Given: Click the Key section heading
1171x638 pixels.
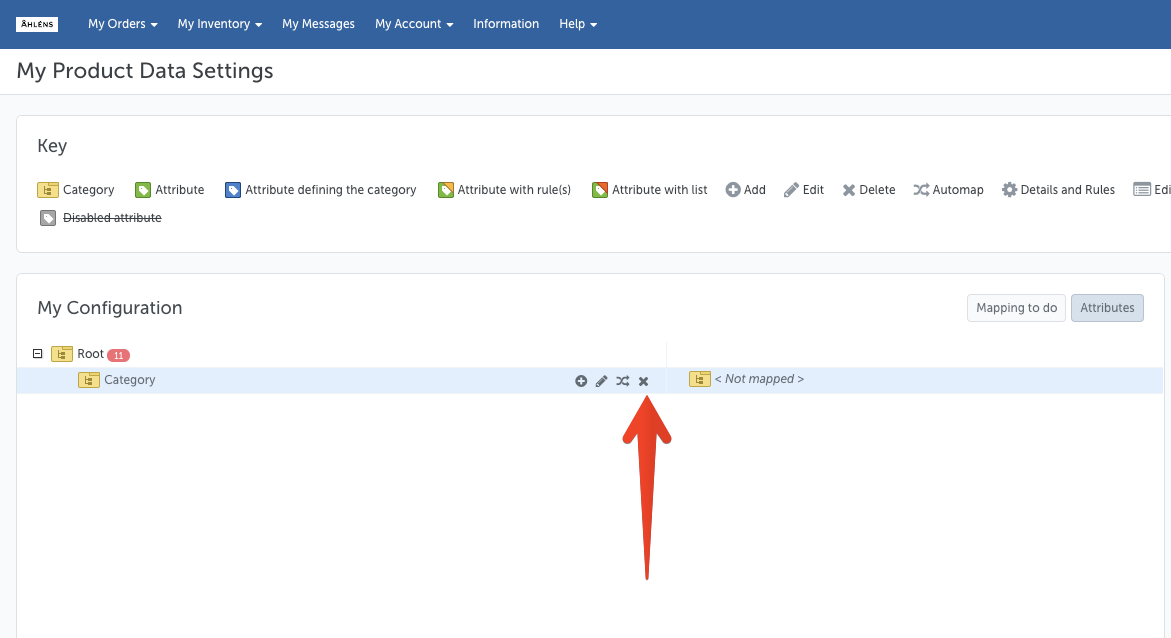Looking at the screenshot, I should [52, 146].
